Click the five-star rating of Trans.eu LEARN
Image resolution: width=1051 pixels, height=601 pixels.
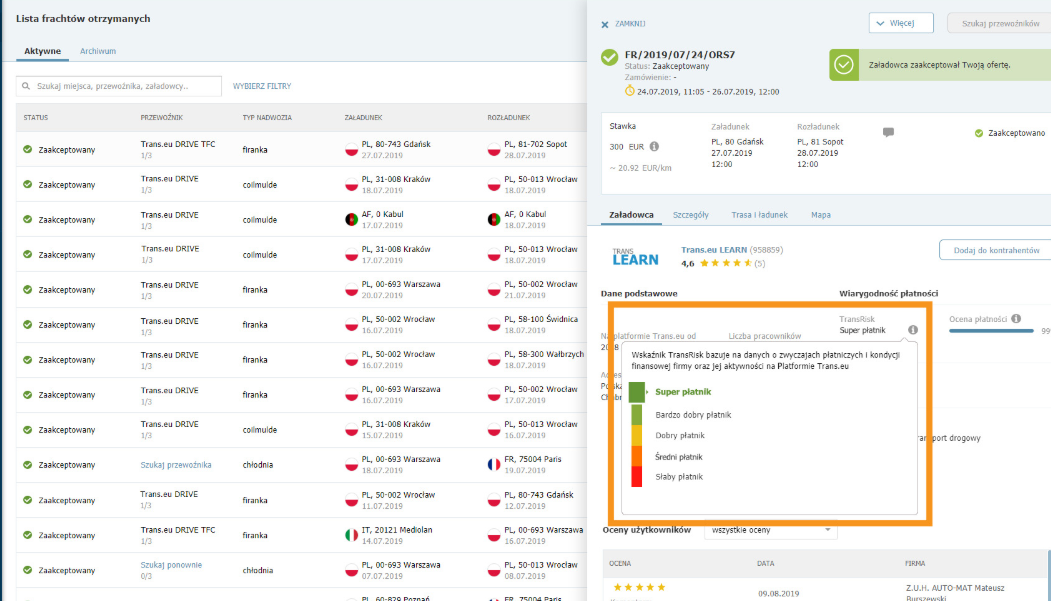point(725,263)
